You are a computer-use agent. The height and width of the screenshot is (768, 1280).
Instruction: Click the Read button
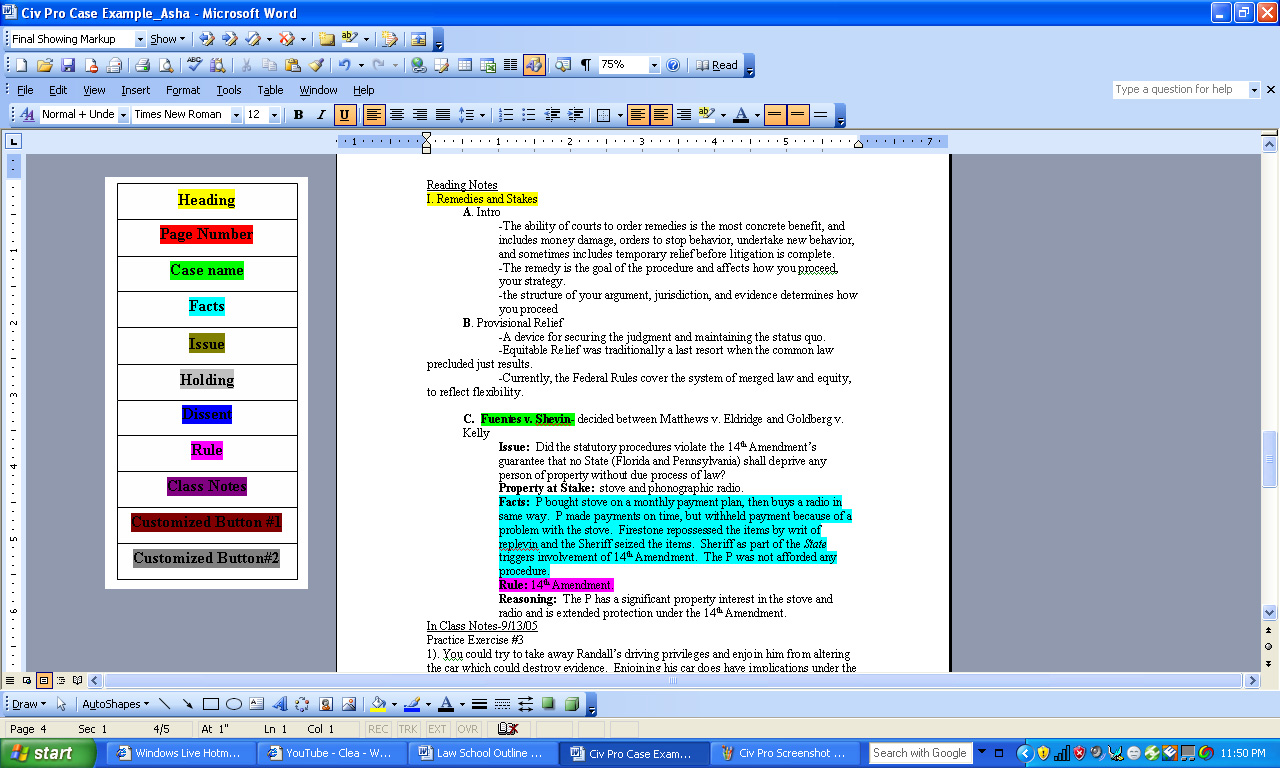point(717,65)
